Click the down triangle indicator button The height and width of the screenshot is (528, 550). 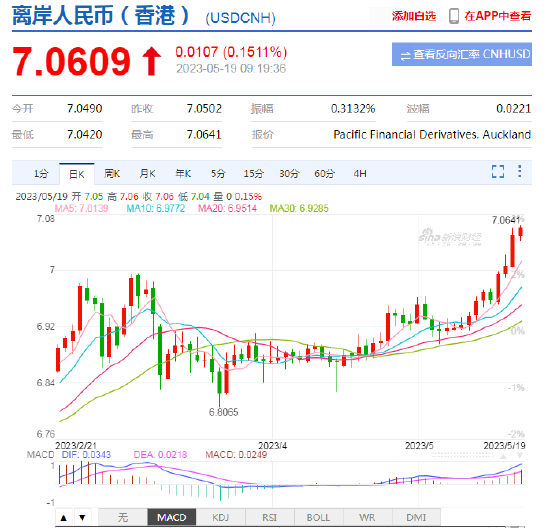pos(82,517)
